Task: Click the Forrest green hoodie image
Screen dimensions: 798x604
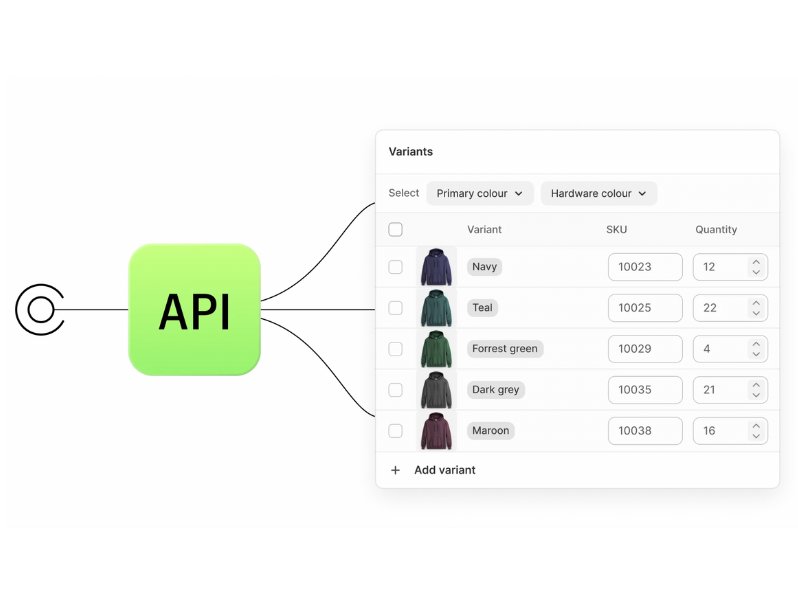Action: (x=436, y=349)
